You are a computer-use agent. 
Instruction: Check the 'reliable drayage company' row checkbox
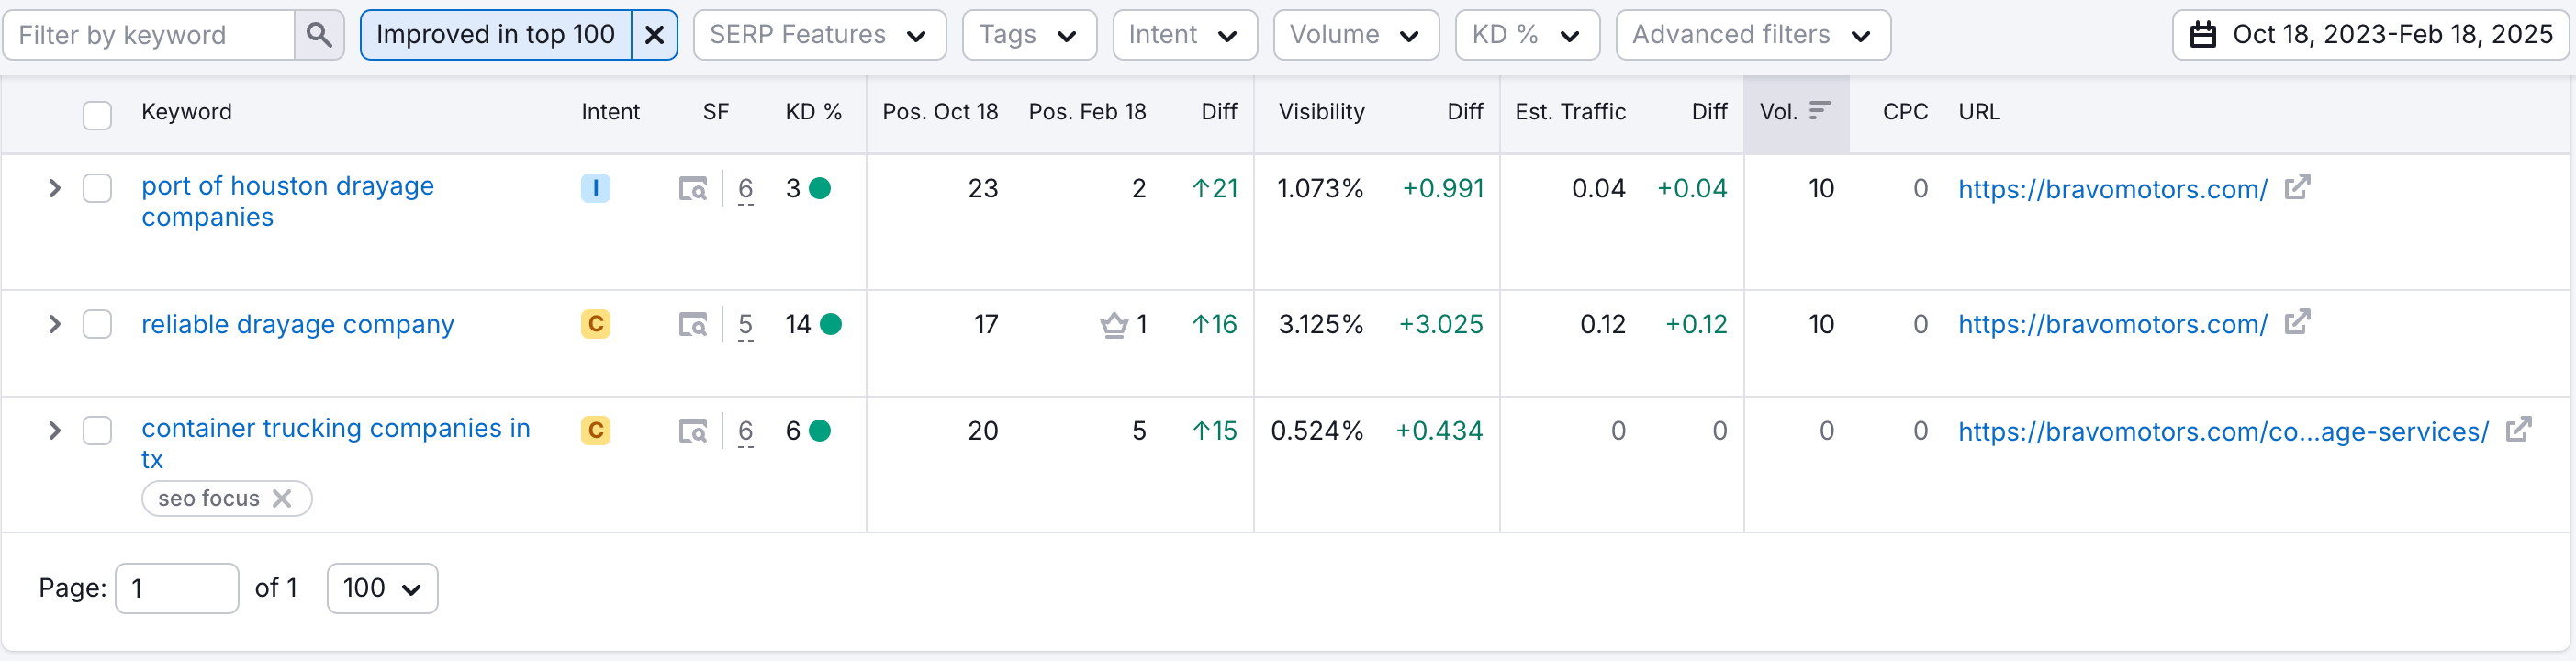coord(97,324)
